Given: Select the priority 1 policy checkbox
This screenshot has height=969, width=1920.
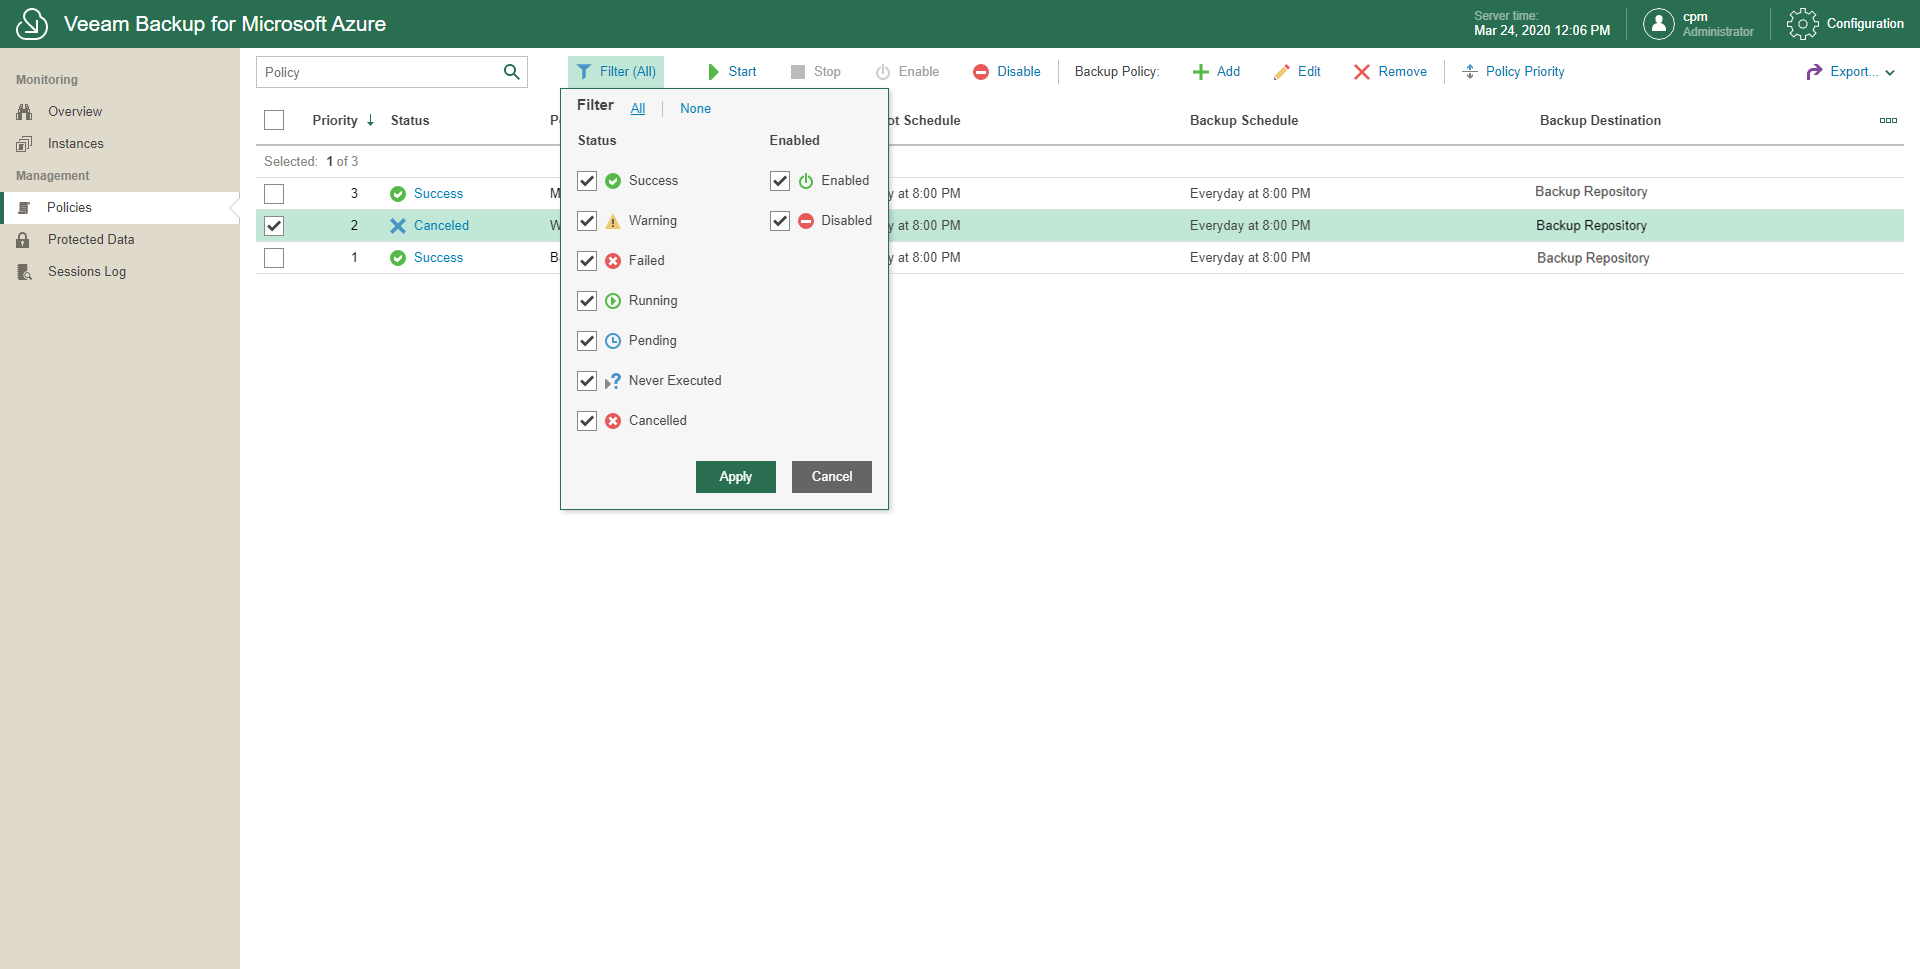Looking at the screenshot, I should coord(274,258).
